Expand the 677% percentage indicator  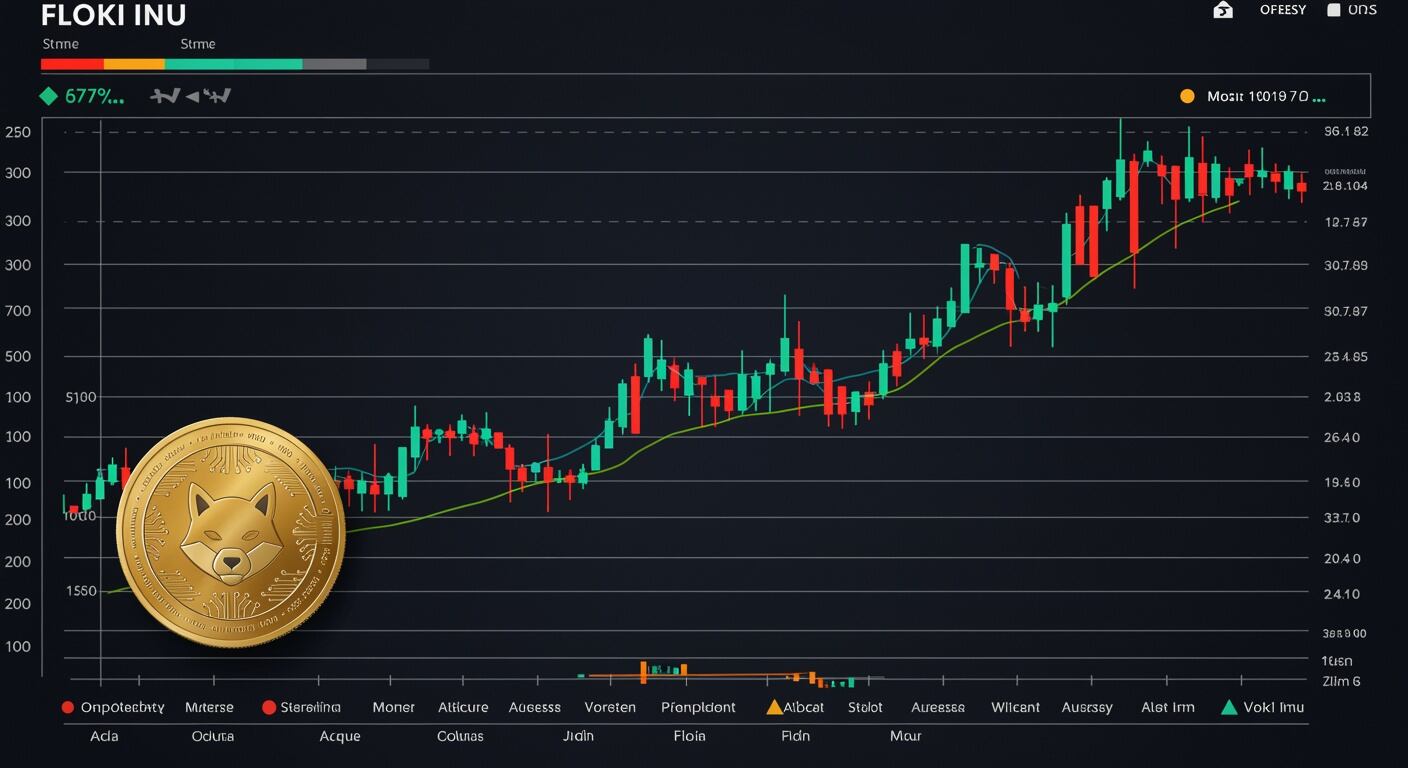point(94,97)
